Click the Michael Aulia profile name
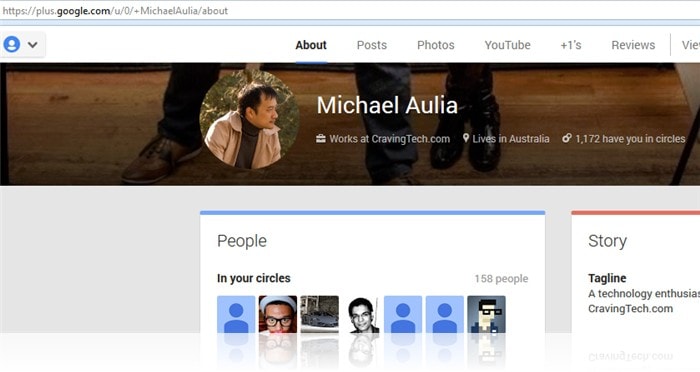The height and width of the screenshot is (372, 700). 387,105
